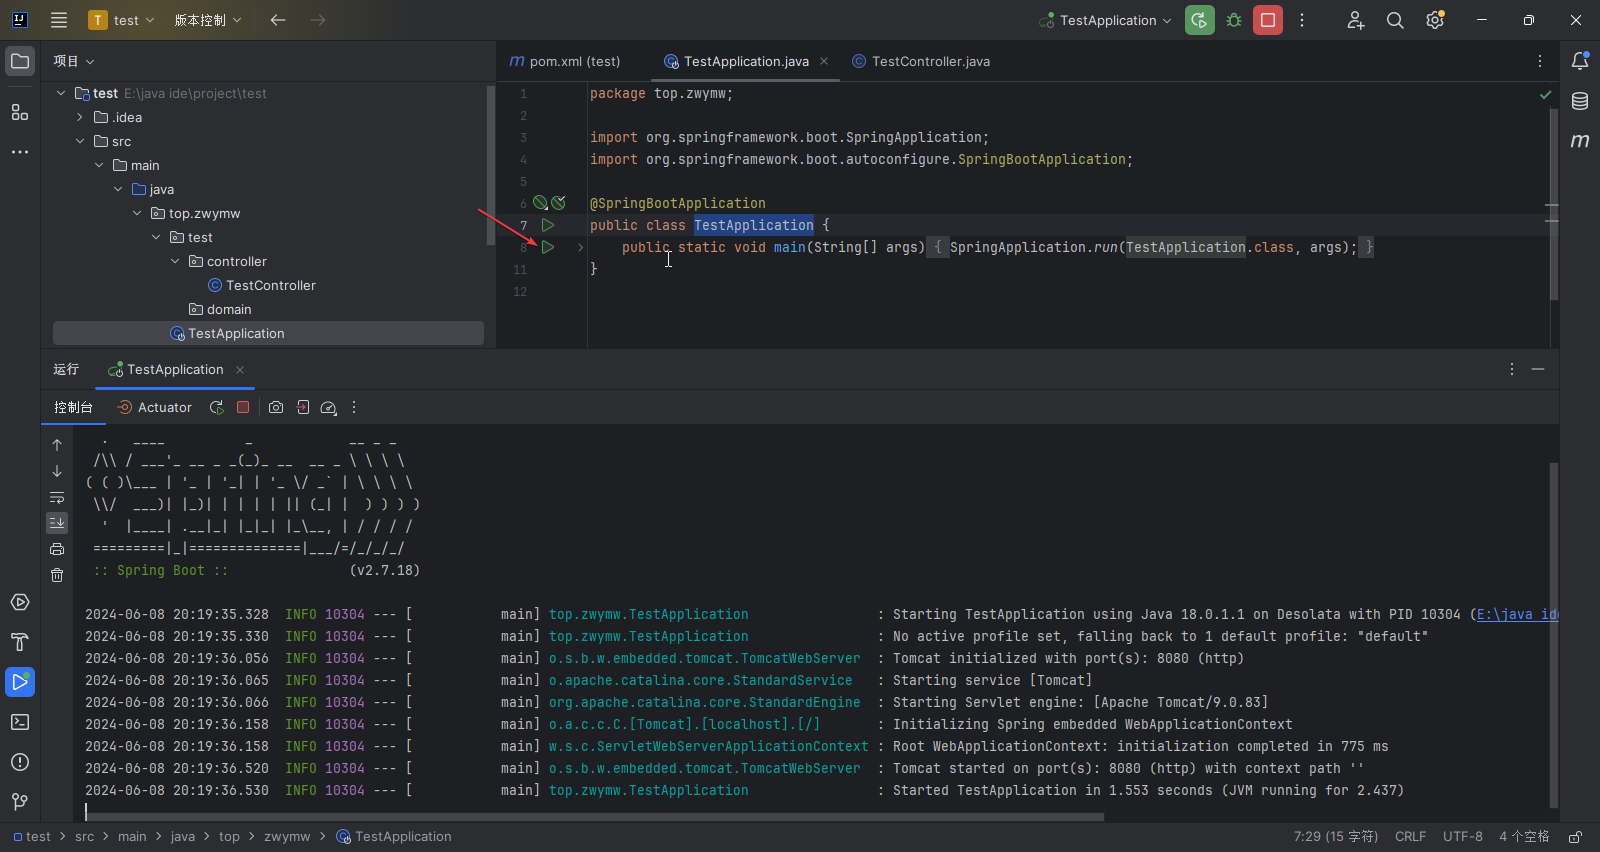Open more run actions in the top toolbar
This screenshot has width=1600, height=852.
(1301, 20)
